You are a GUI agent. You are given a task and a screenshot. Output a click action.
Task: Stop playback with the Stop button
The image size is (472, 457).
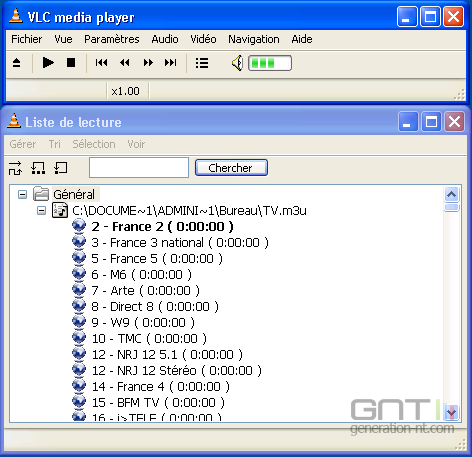click(x=71, y=63)
